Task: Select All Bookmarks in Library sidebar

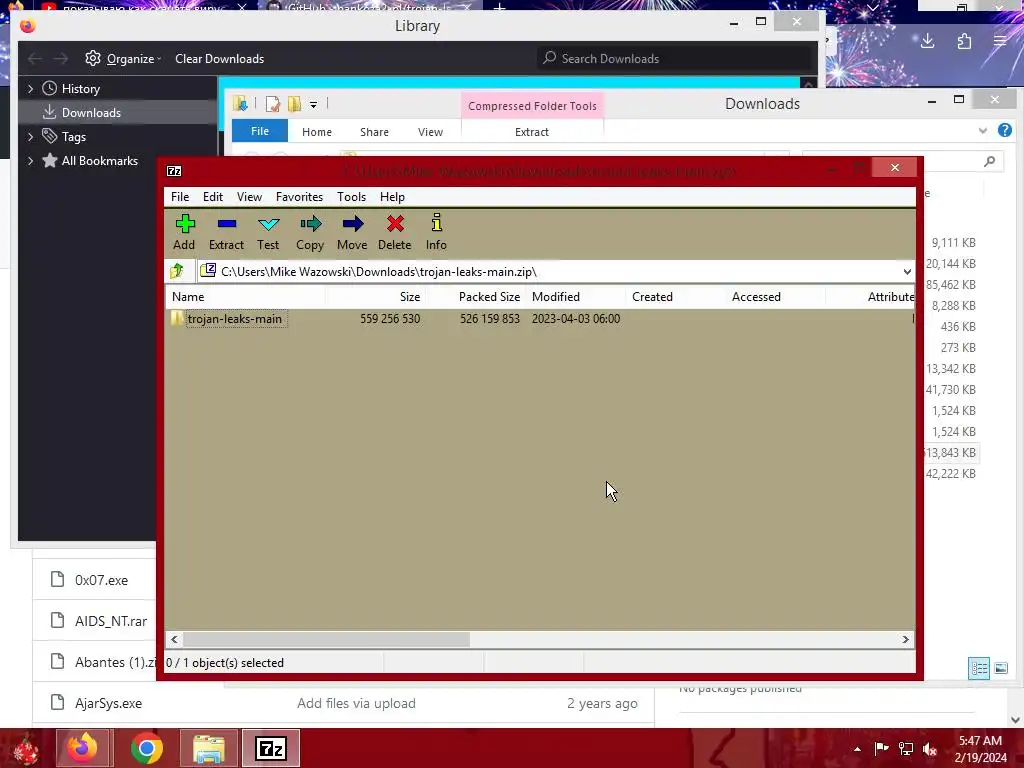Action: (99, 161)
